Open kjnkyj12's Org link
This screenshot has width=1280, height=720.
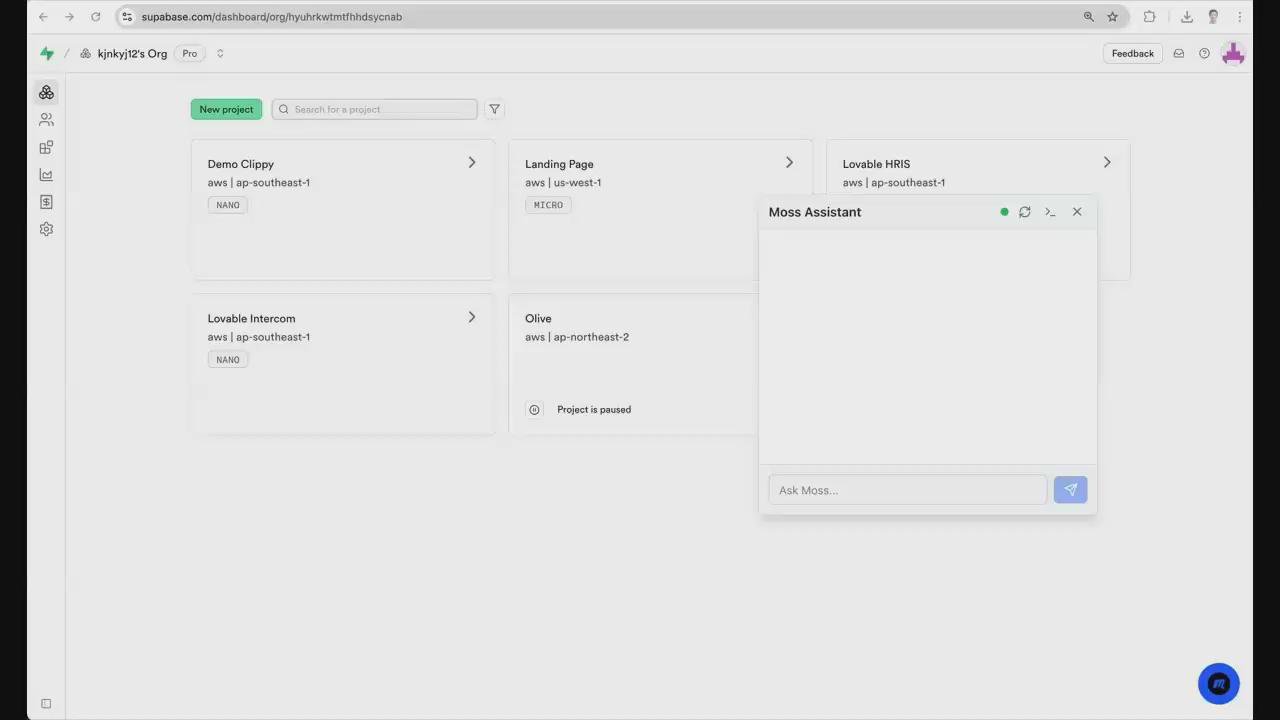(x=132, y=54)
